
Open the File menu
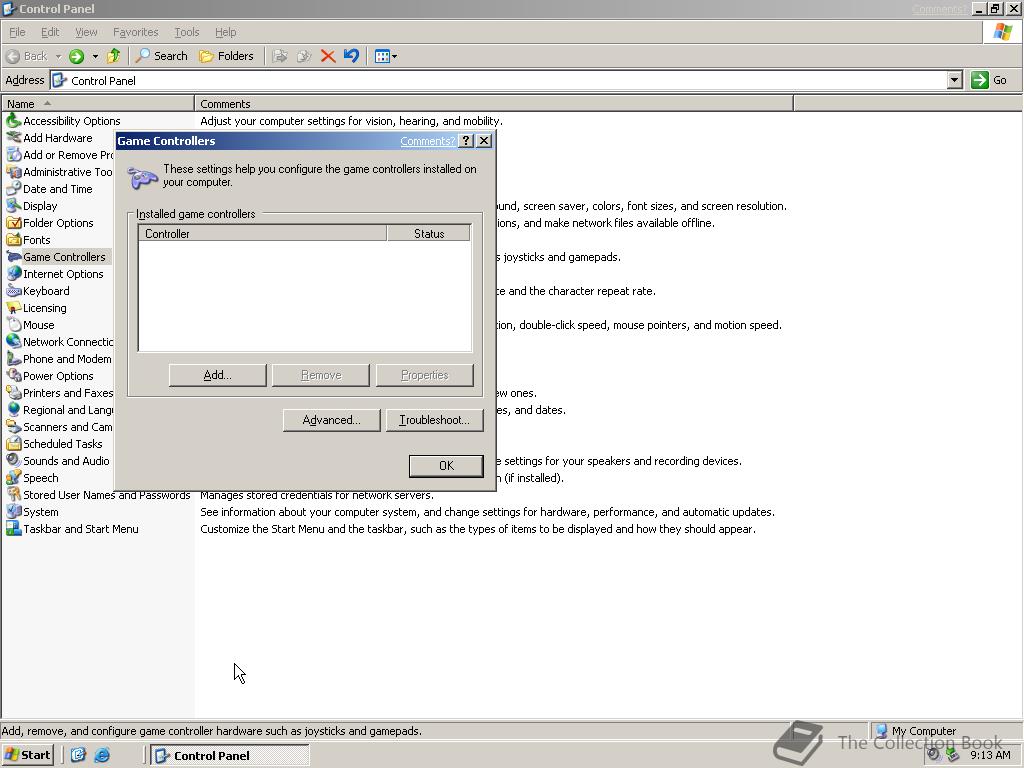click(17, 32)
